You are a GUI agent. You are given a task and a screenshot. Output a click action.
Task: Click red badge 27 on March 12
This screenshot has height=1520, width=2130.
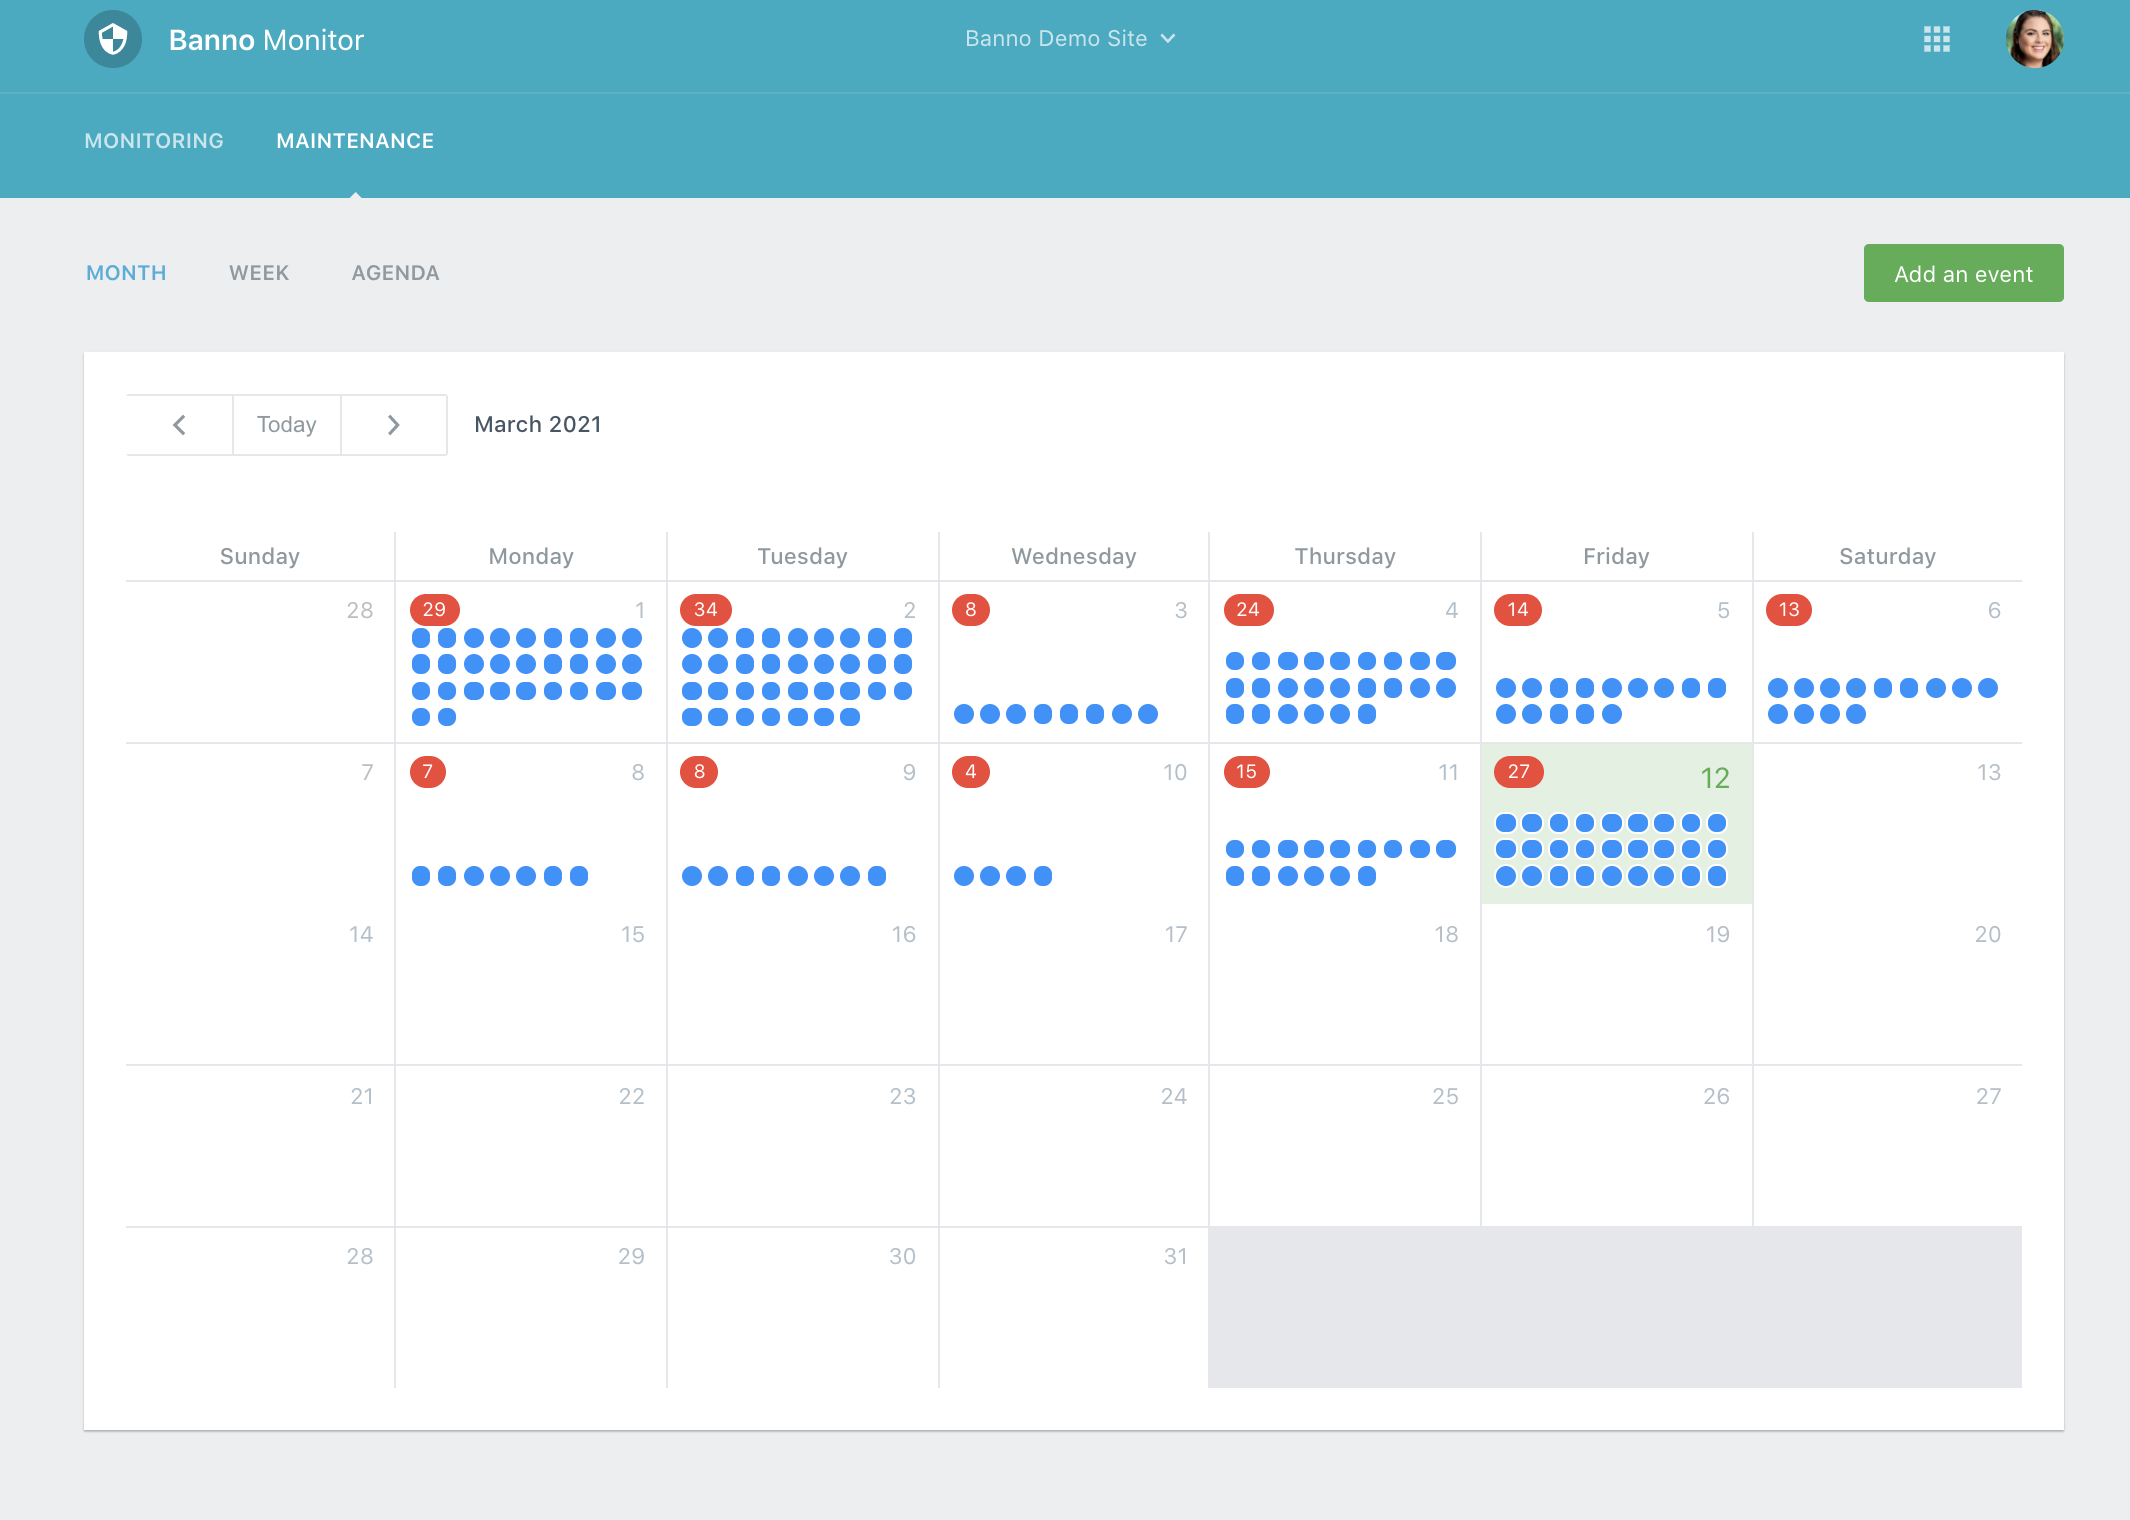(x=1518, y=772)
